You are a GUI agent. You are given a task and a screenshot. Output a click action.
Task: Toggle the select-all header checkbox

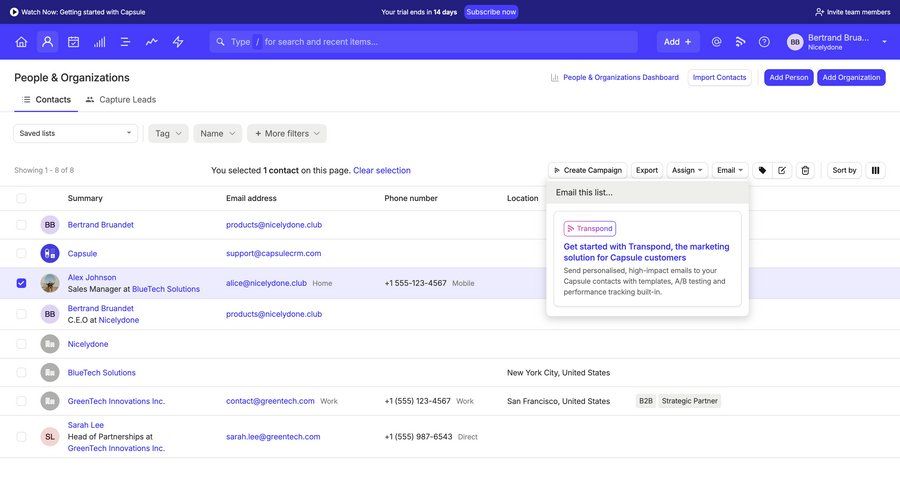coord(22,198)
